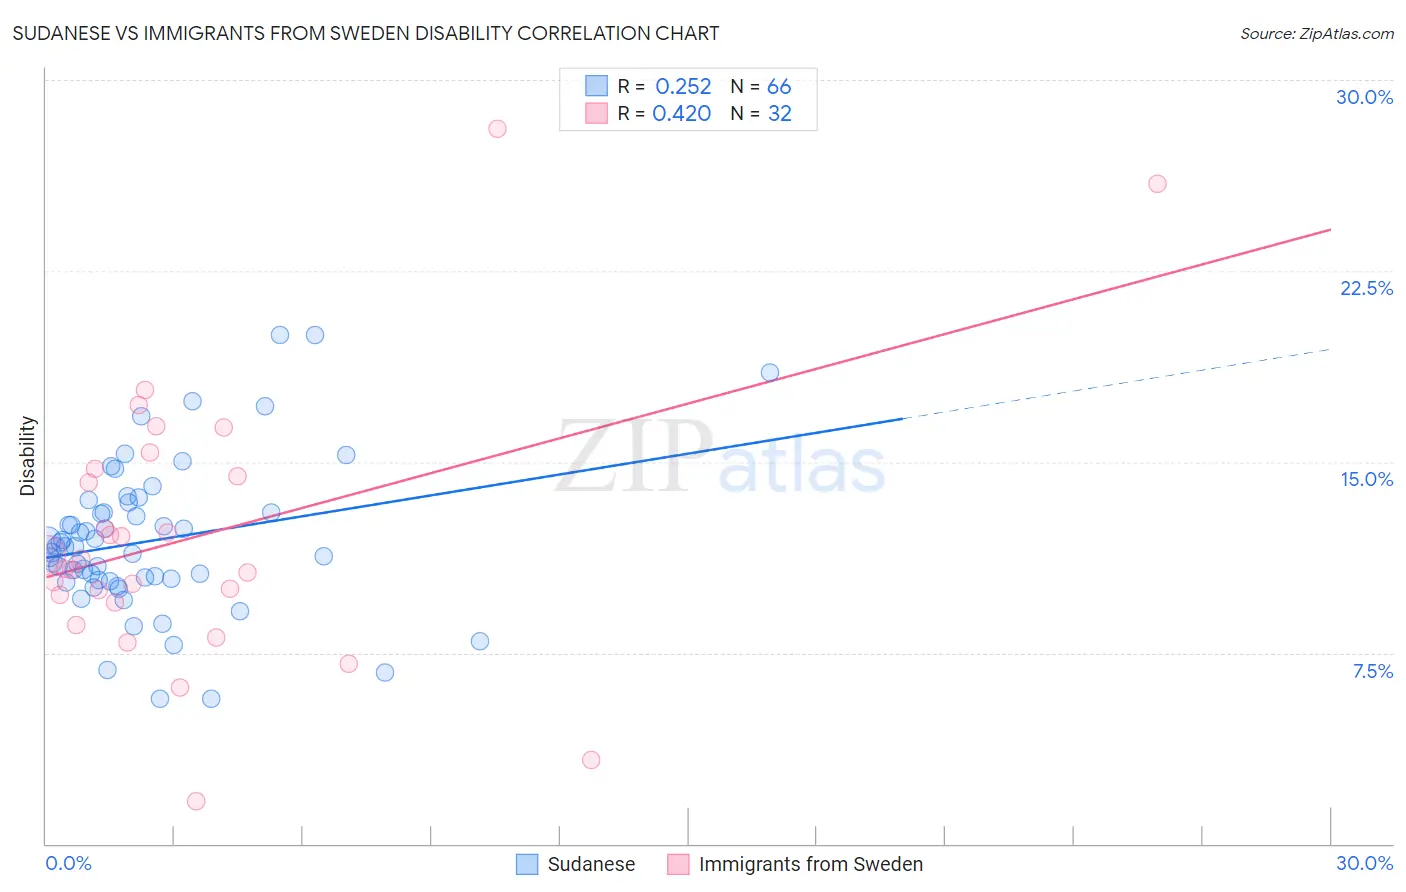Select the pink outlier point near 28%
1406x892 pixels.
497,128
